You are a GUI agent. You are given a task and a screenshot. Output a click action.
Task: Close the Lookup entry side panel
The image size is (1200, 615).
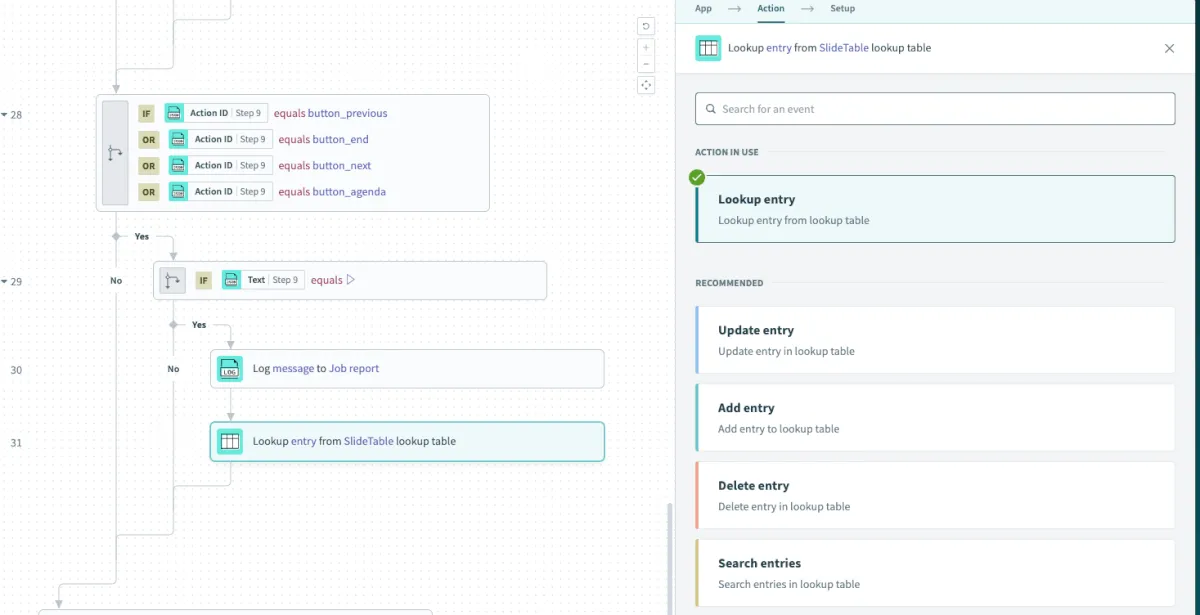pos(1169,48)
